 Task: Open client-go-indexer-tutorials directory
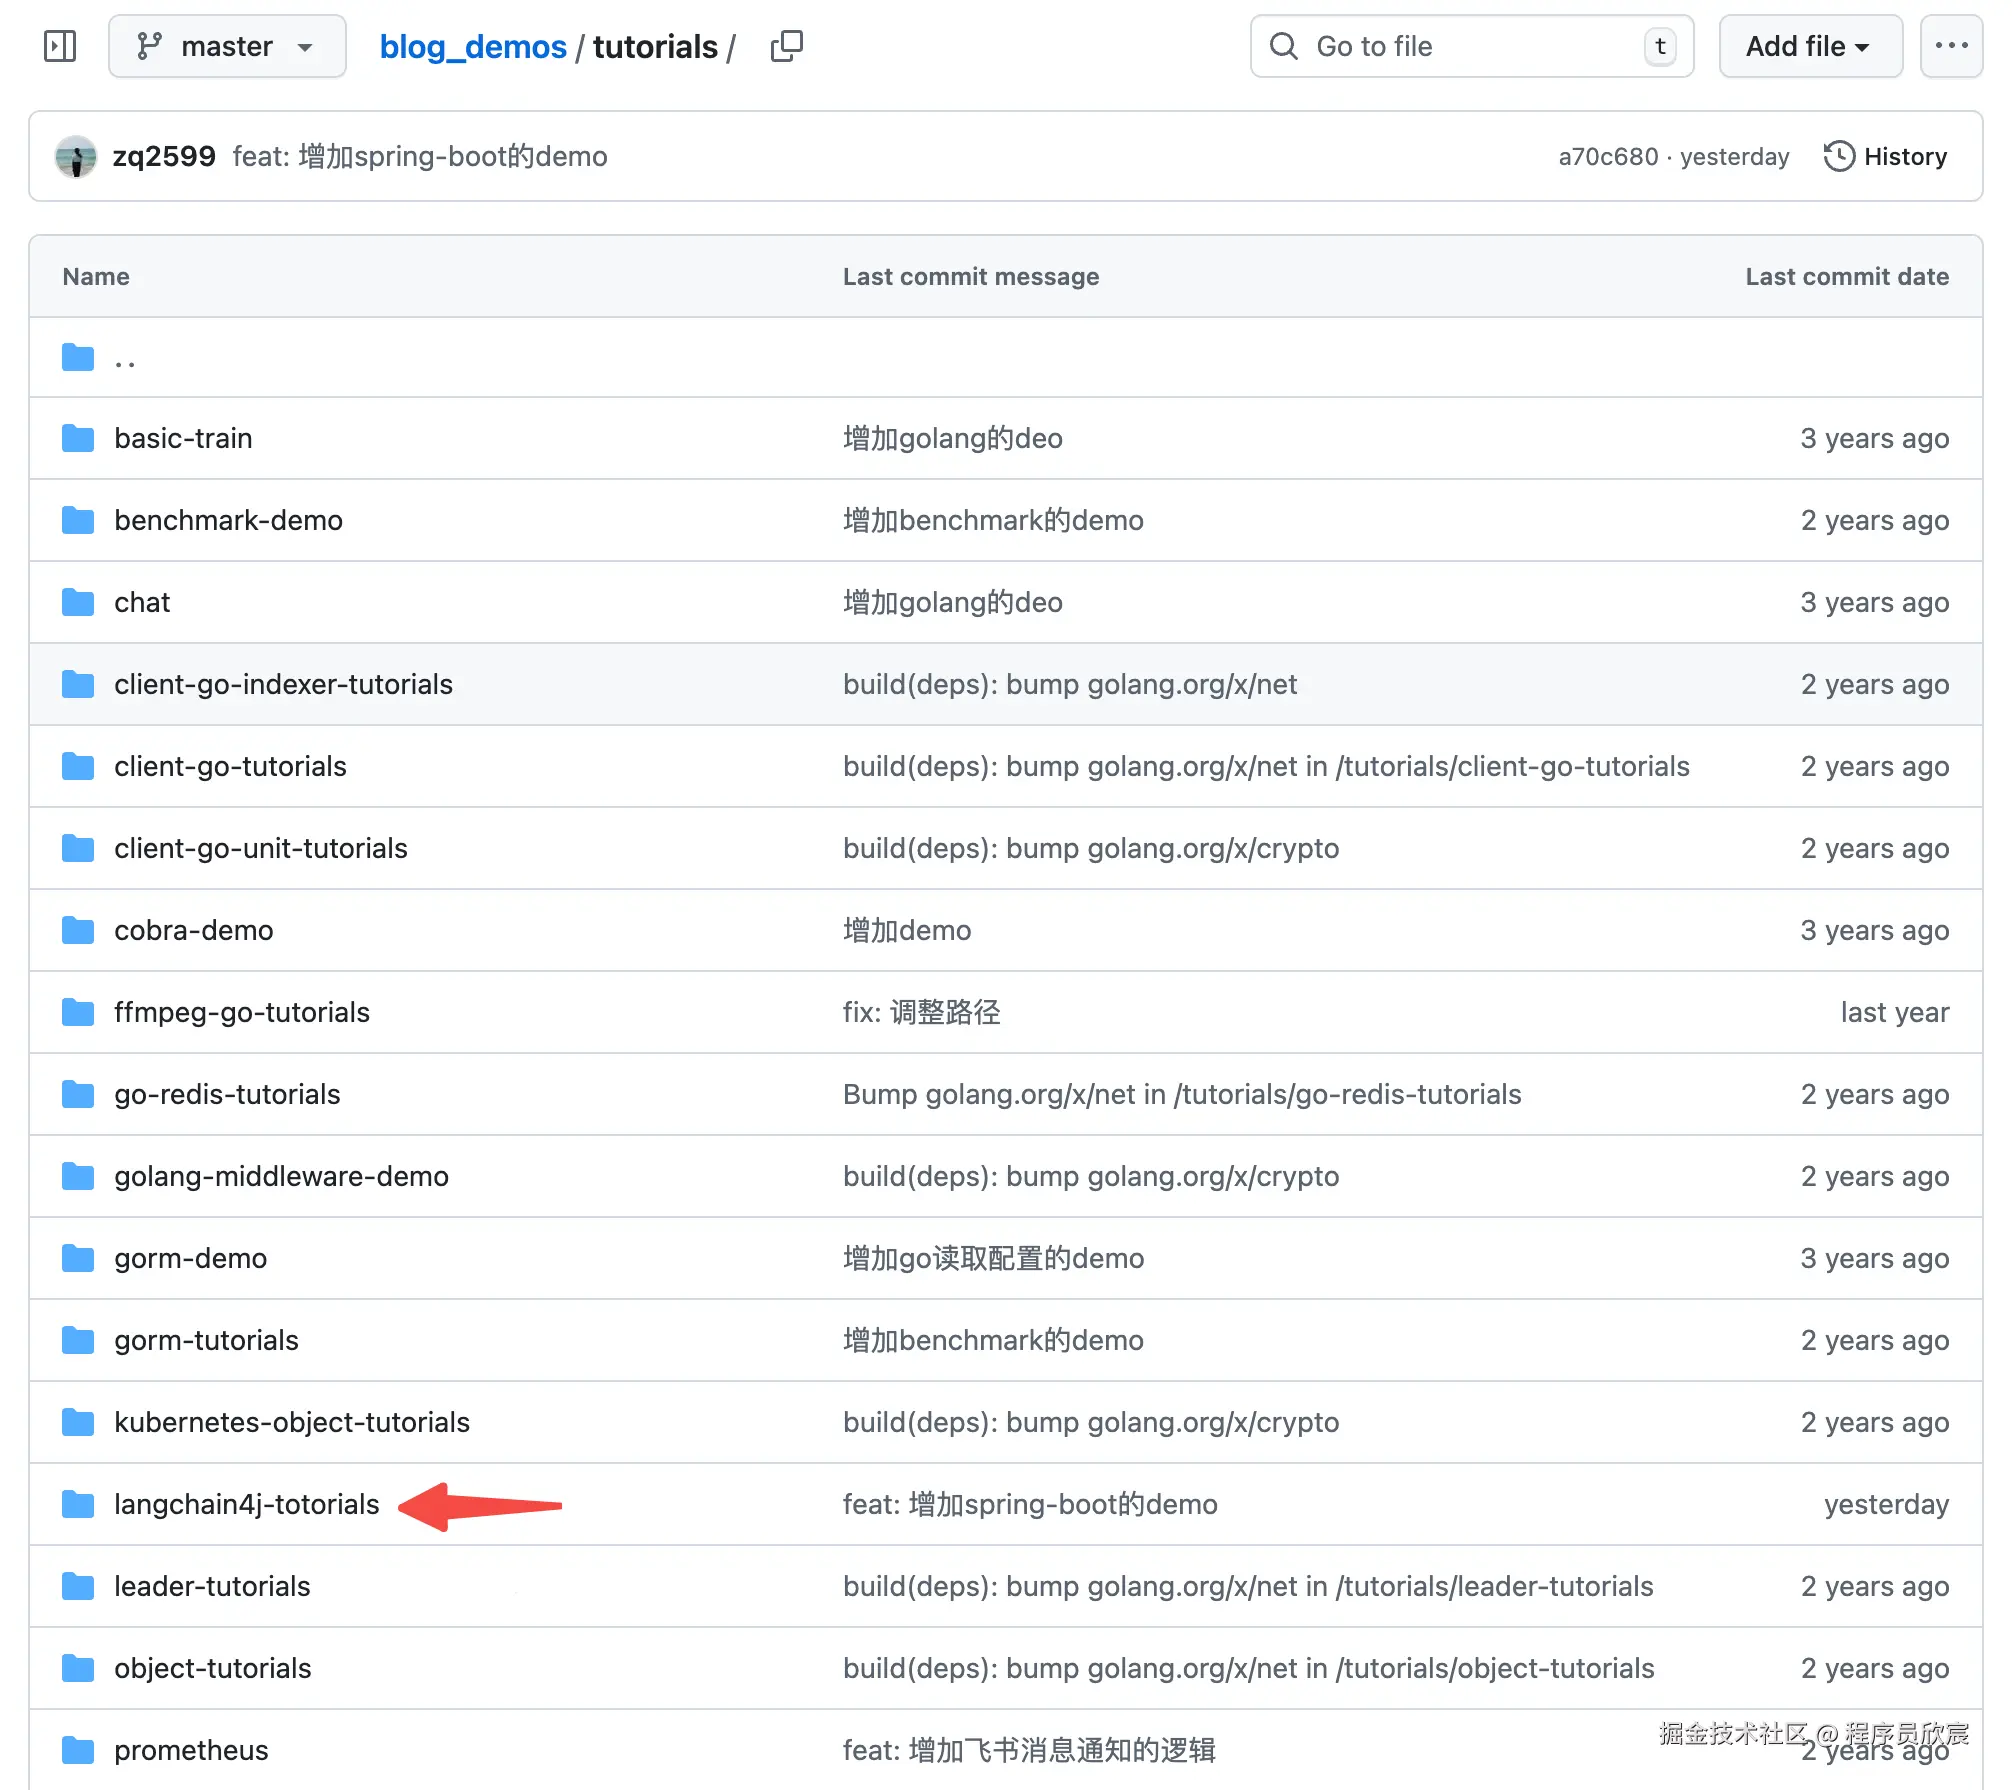283,684
